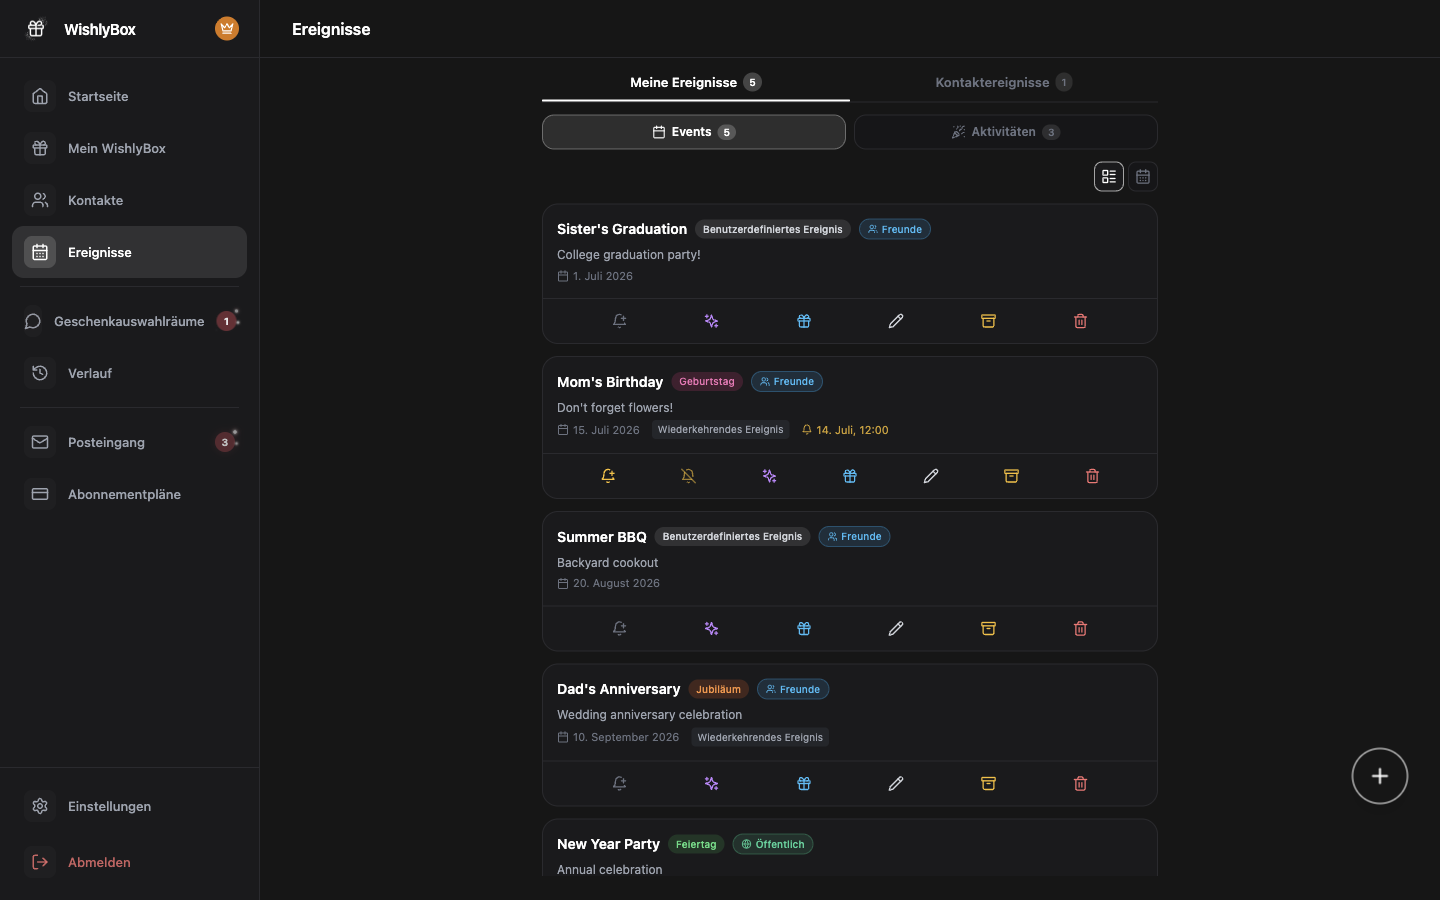
Task: Click reminder time '14. Juli, 12:00'
Action: [x=845, y=430]
